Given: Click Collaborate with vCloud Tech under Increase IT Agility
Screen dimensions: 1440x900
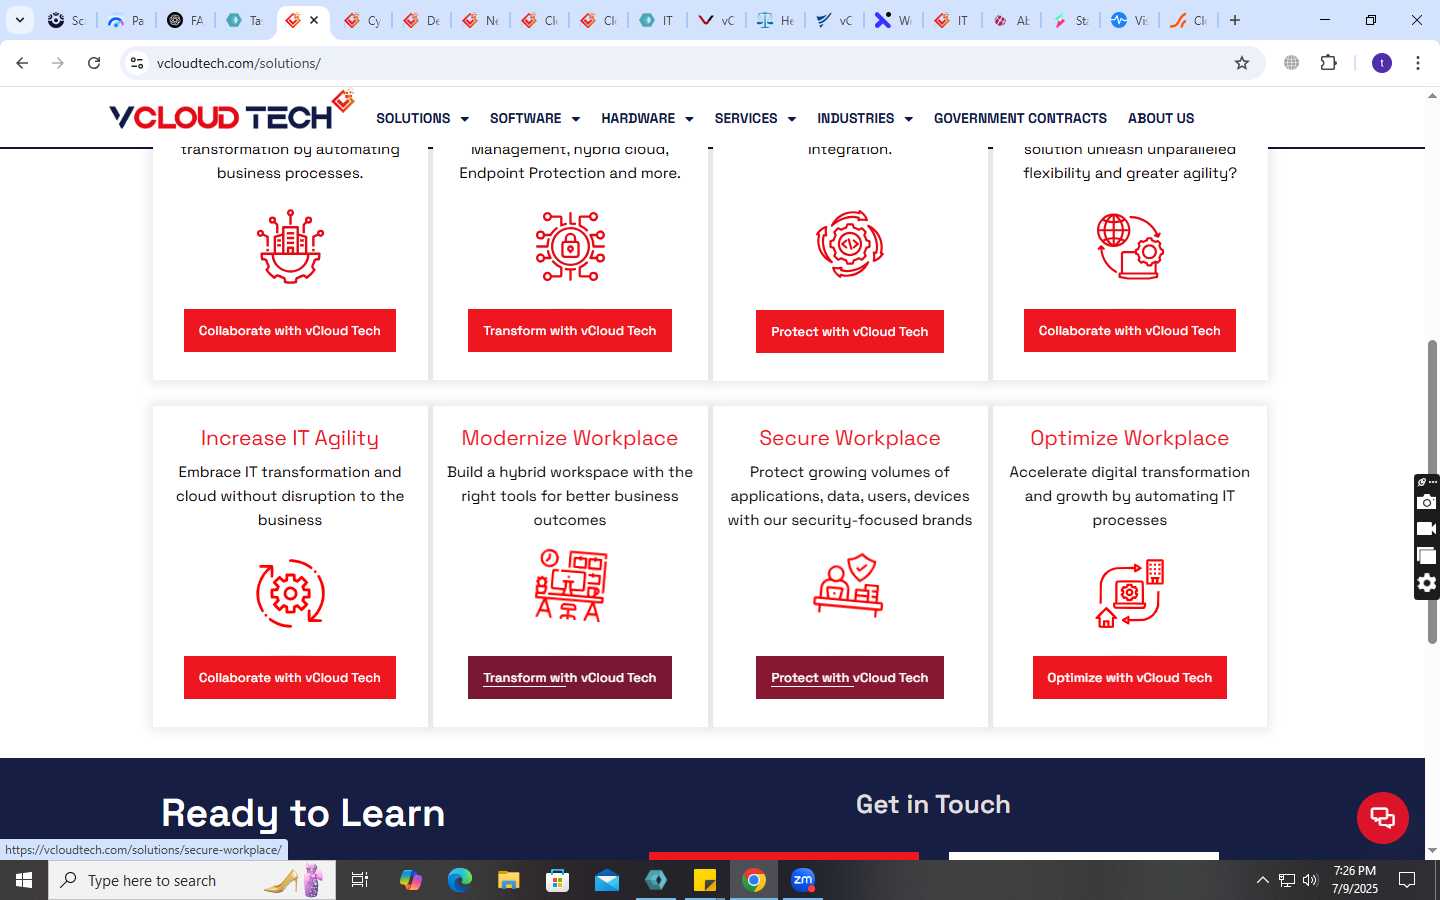Looking at the screenshot, I should [x=290, y=678].
